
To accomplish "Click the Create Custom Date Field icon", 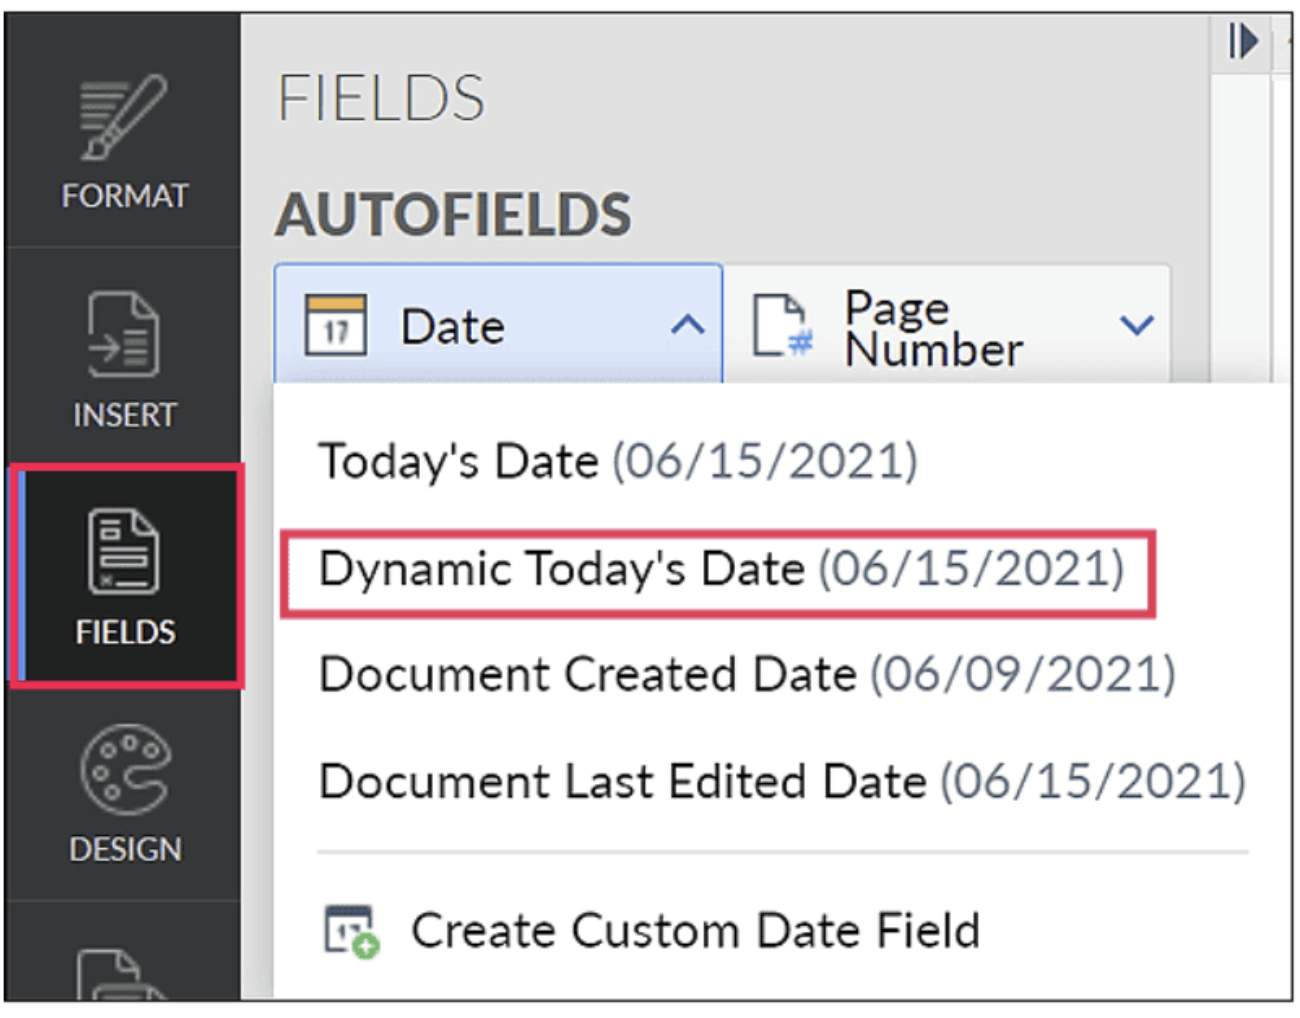I will coord(352,931).
